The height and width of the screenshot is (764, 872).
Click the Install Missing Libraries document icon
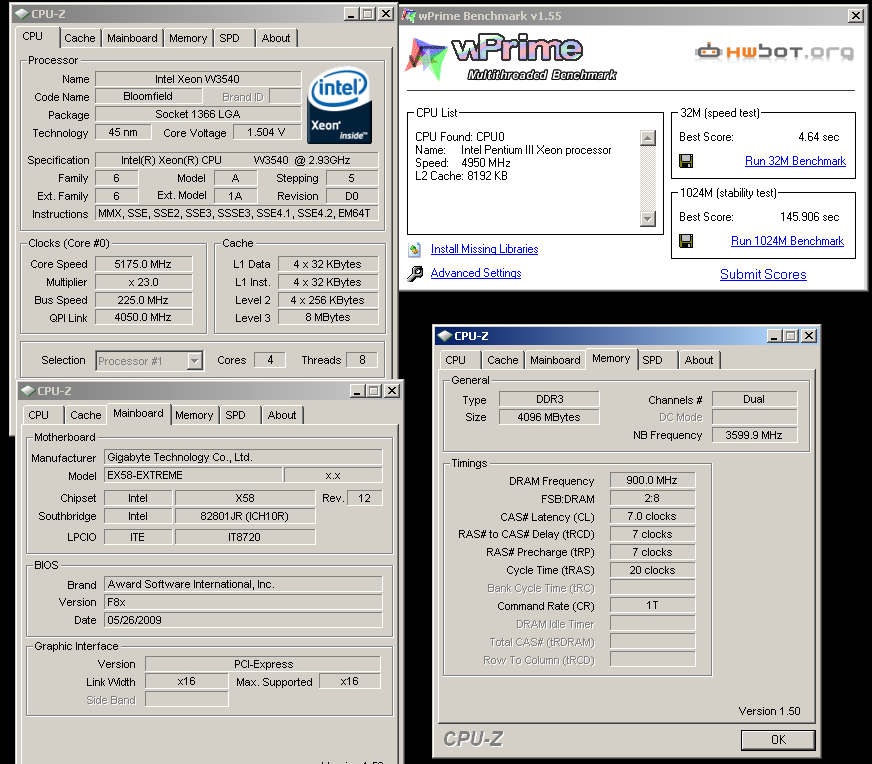(x=414, y=250)
